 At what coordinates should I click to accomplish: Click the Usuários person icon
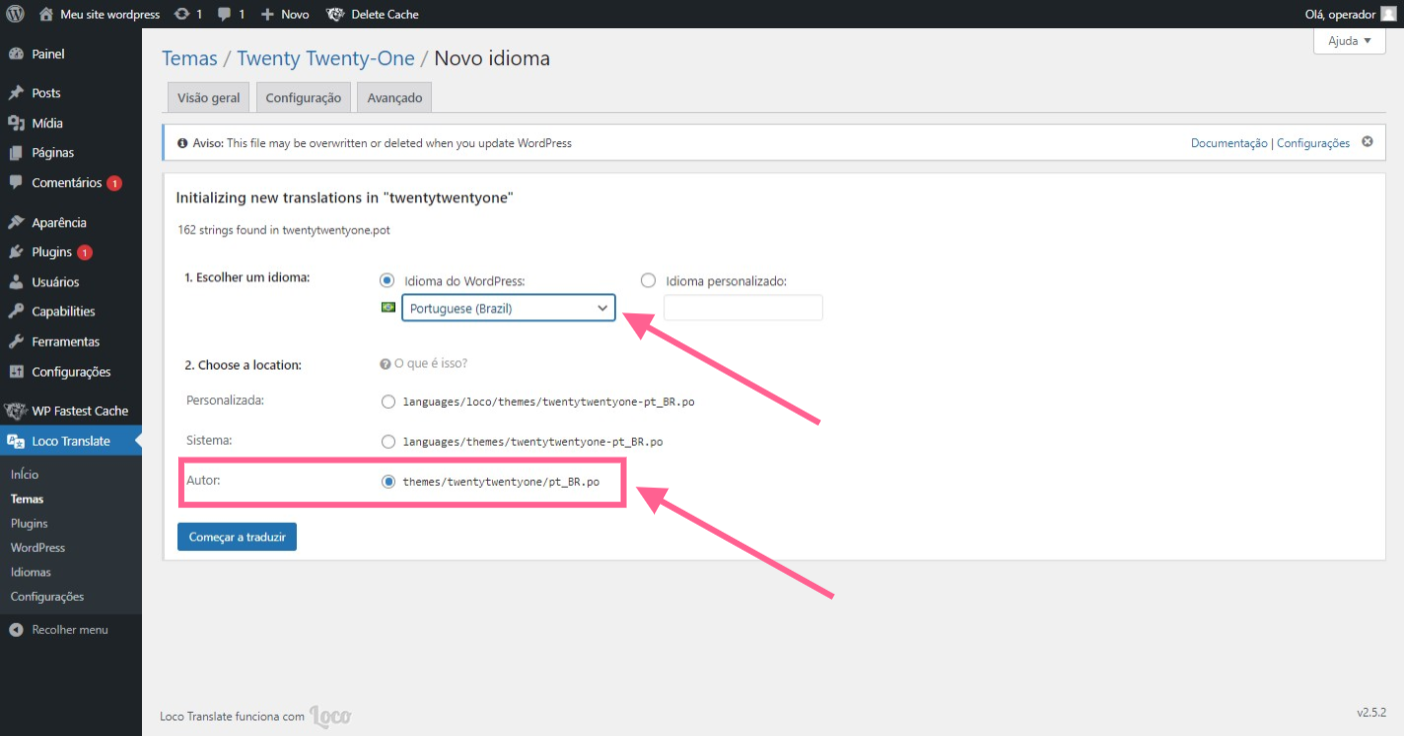(x=16, y=282)
